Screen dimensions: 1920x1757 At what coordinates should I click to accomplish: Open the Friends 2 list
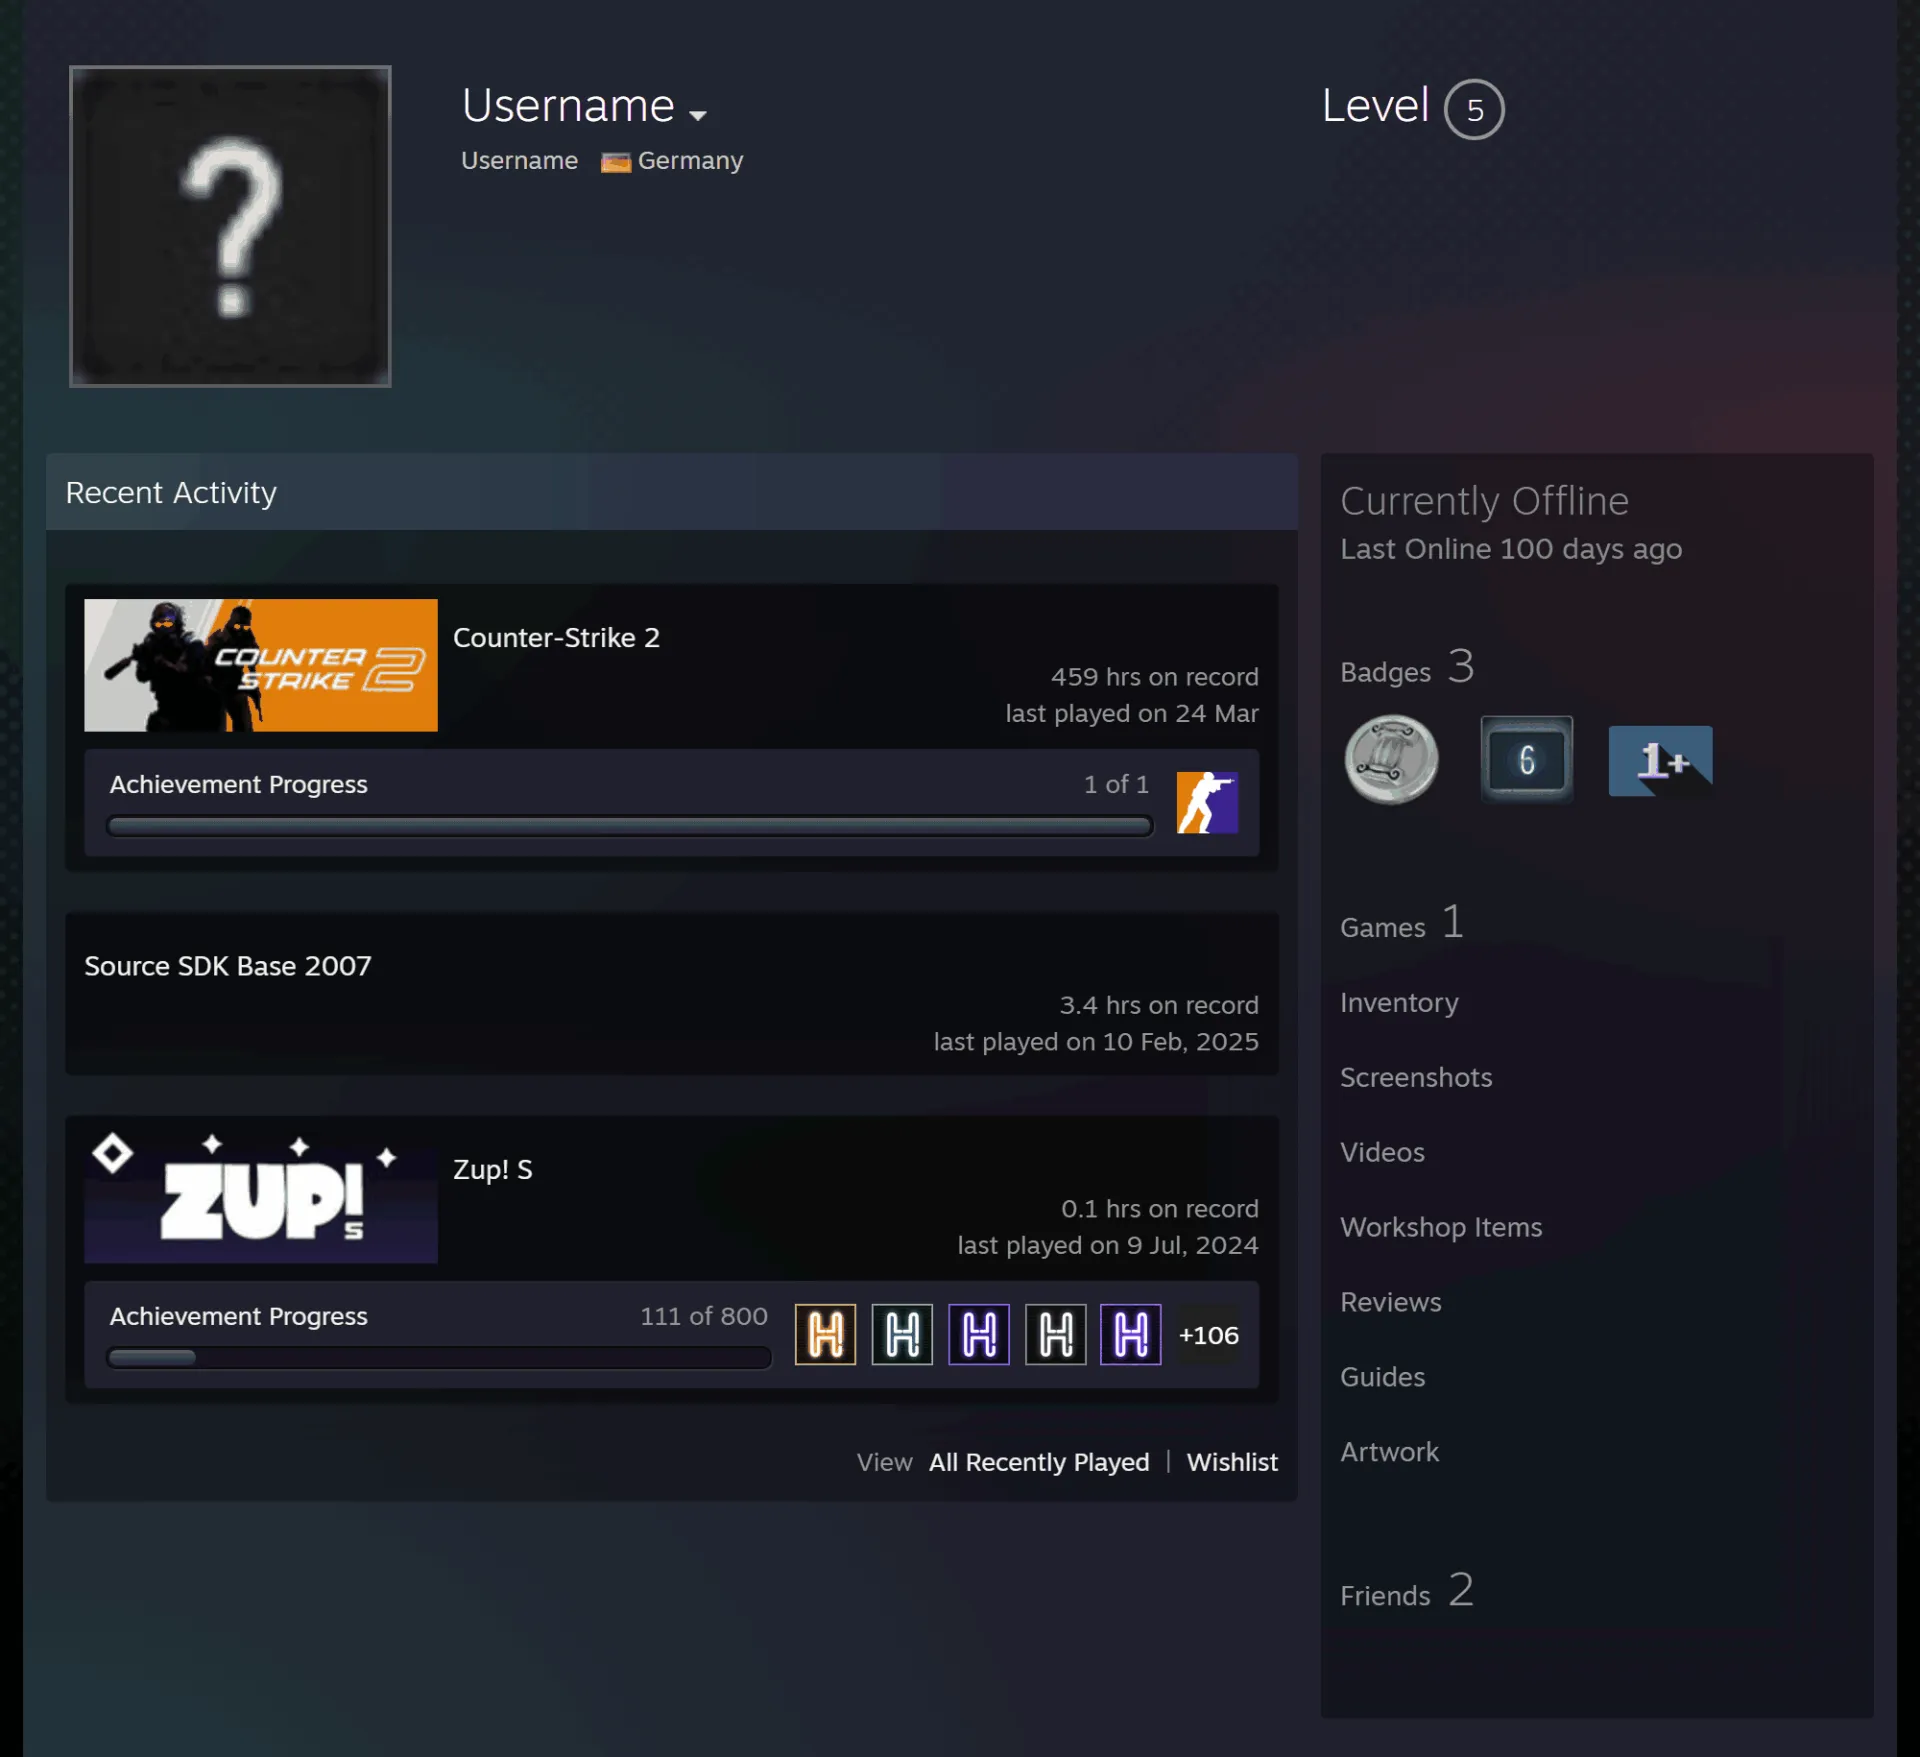[x=1407, y=1592]
